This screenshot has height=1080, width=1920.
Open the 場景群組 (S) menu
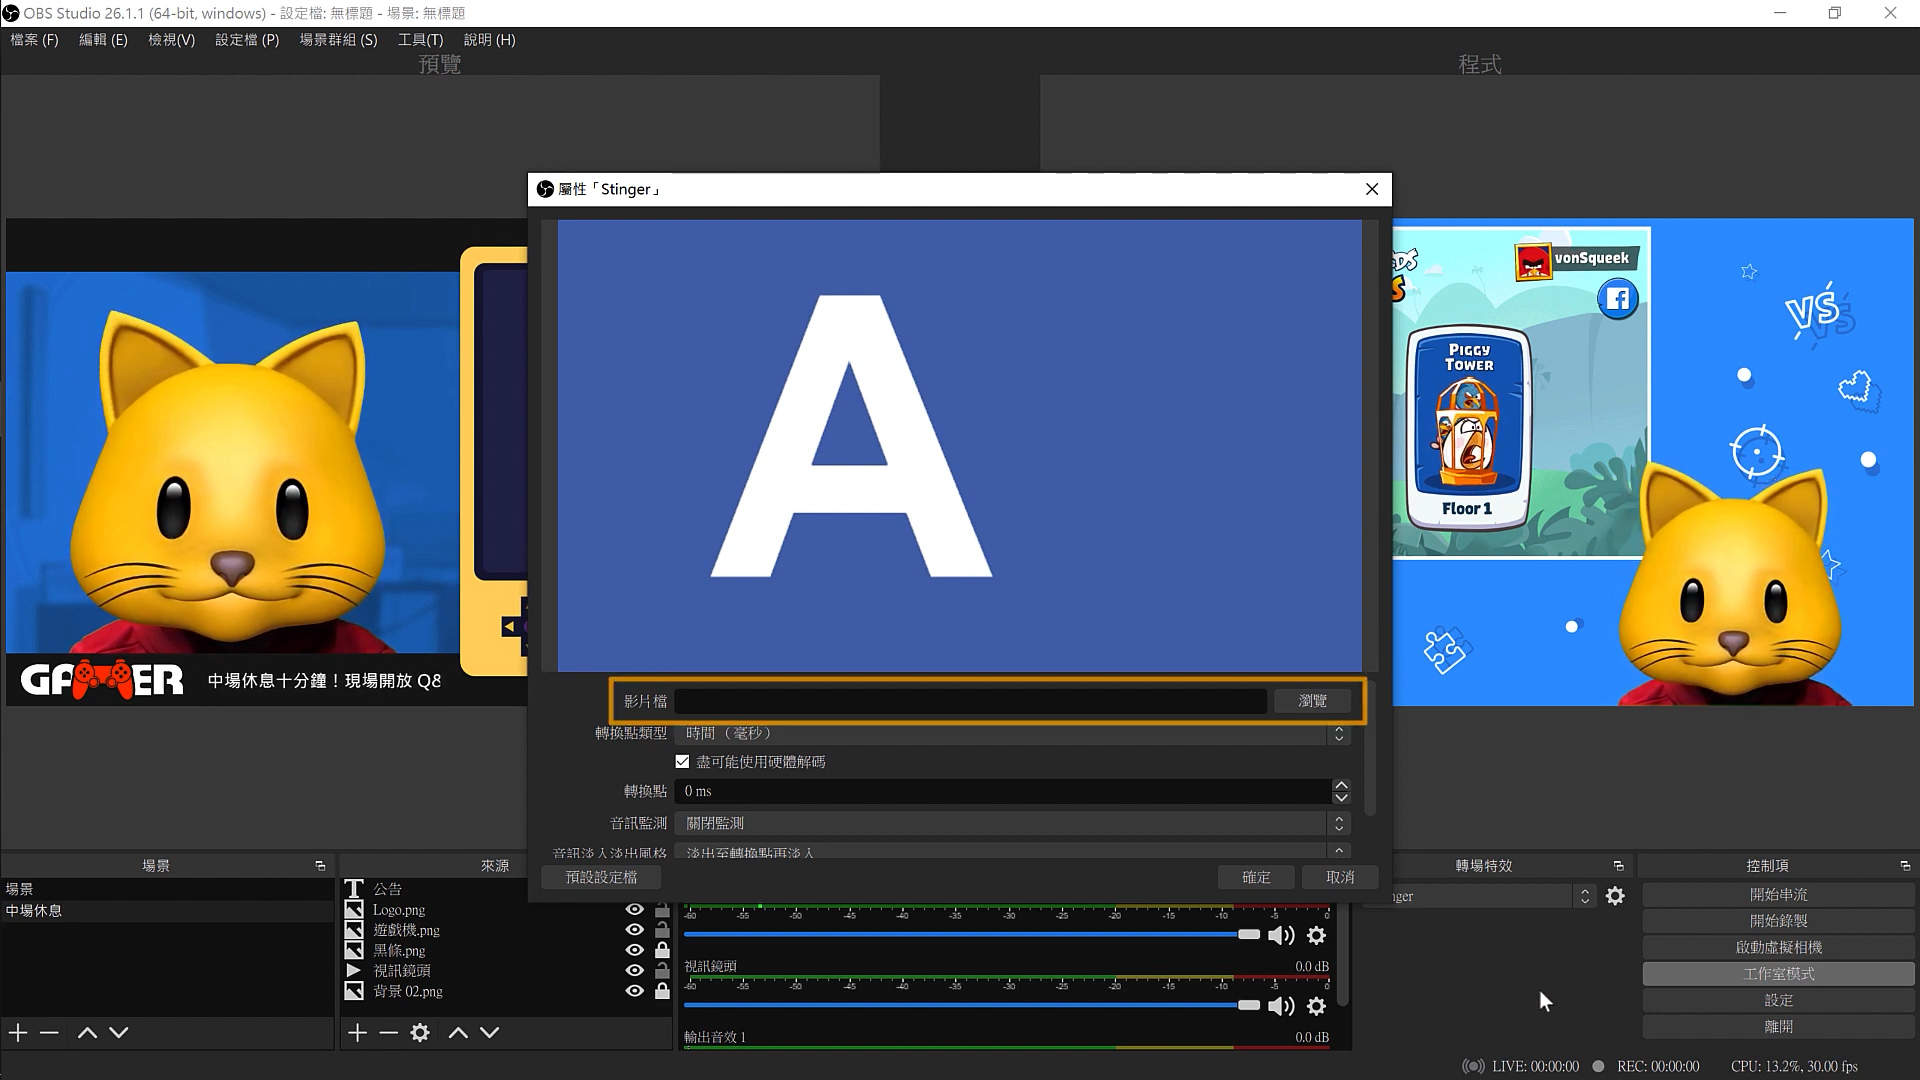[338, 40]
